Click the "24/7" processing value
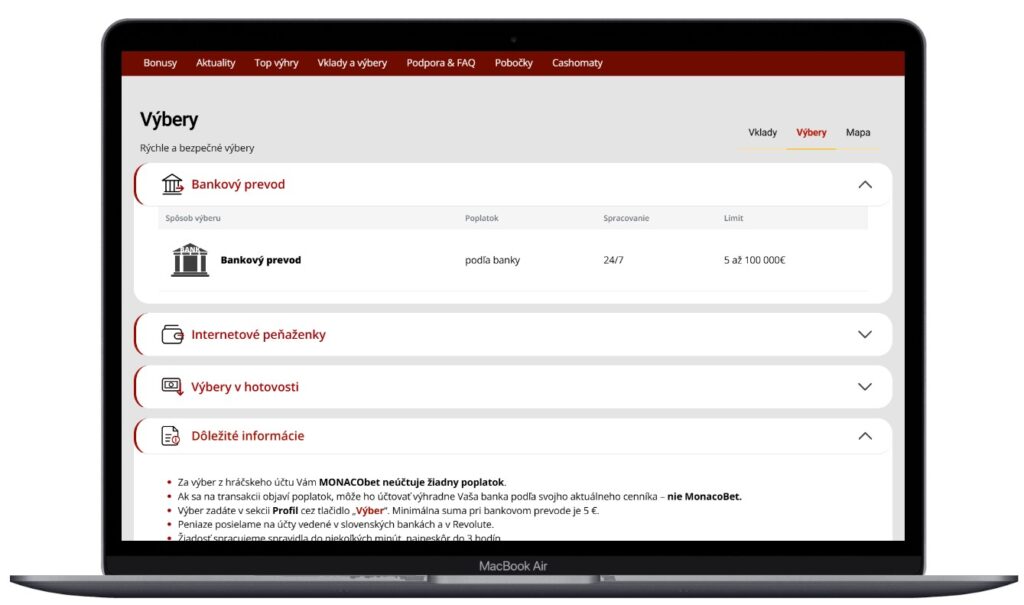 [x=613, y=260]
